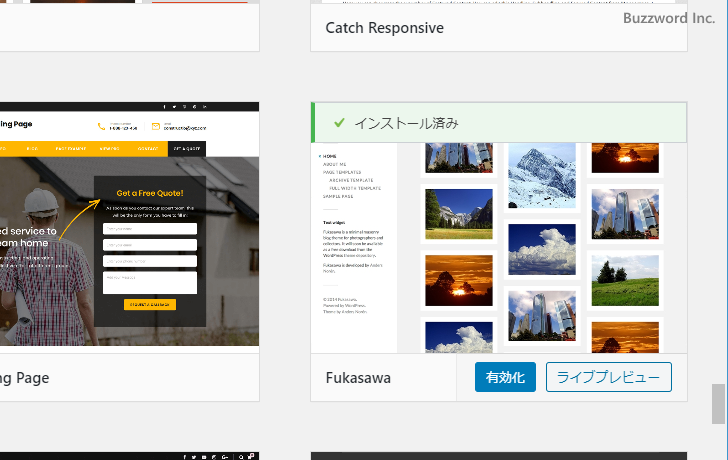This screenshot has width=728, height=460.
Task: Click the envelope email icon in the landing page header
Action: tap(155, 126)
